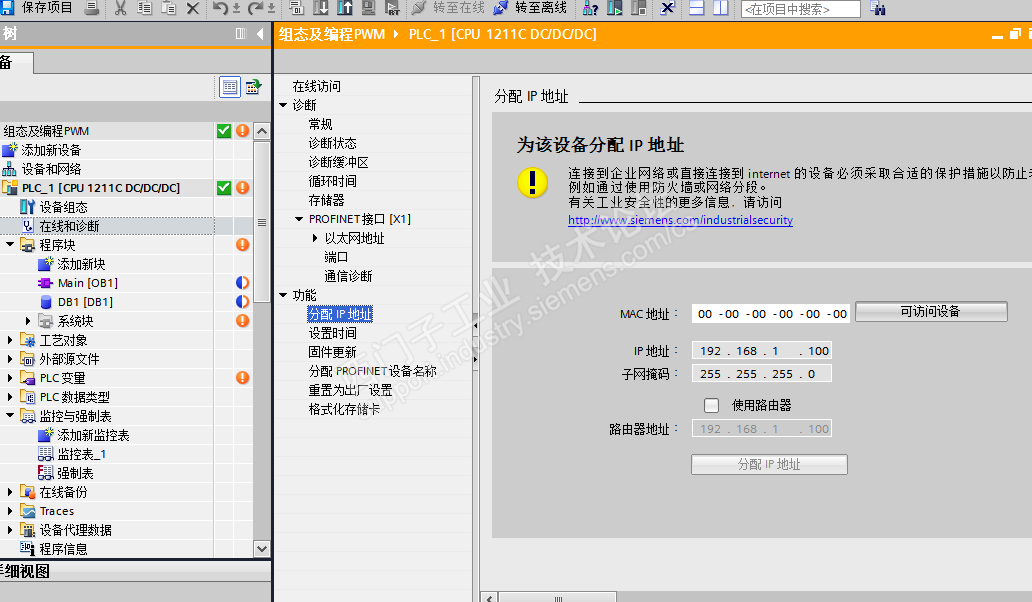The height and width of the screenshot is (602, 1032).
Task: Expand the Traces folder
Action: [x=10, y=511]
